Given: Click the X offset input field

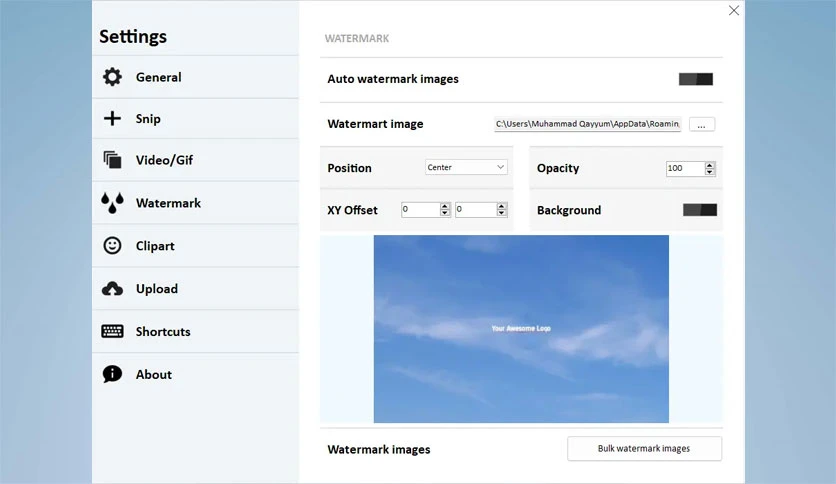Looking at the screenshot, I should (421, 209).
